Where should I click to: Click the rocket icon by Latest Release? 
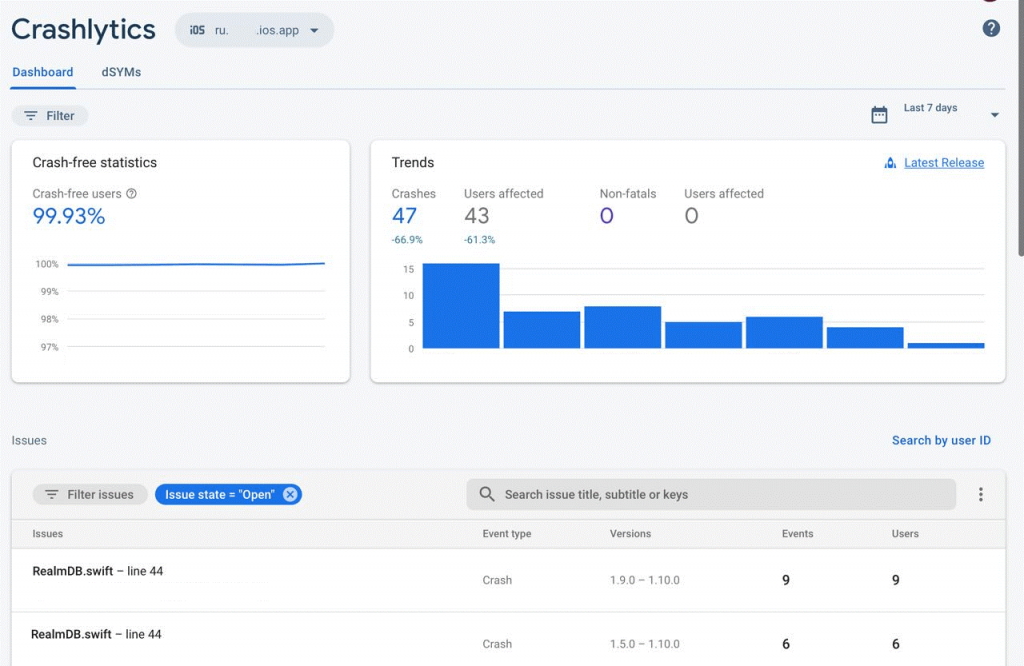point(889,163)
